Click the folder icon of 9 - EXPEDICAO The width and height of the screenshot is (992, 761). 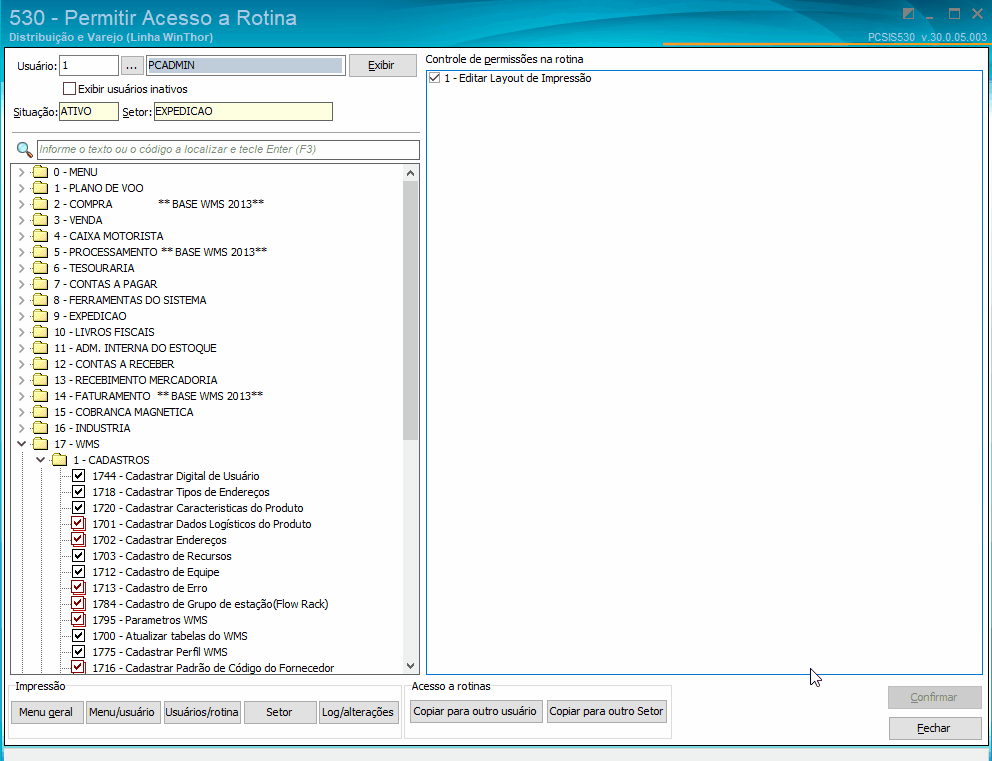click(40, 316)
